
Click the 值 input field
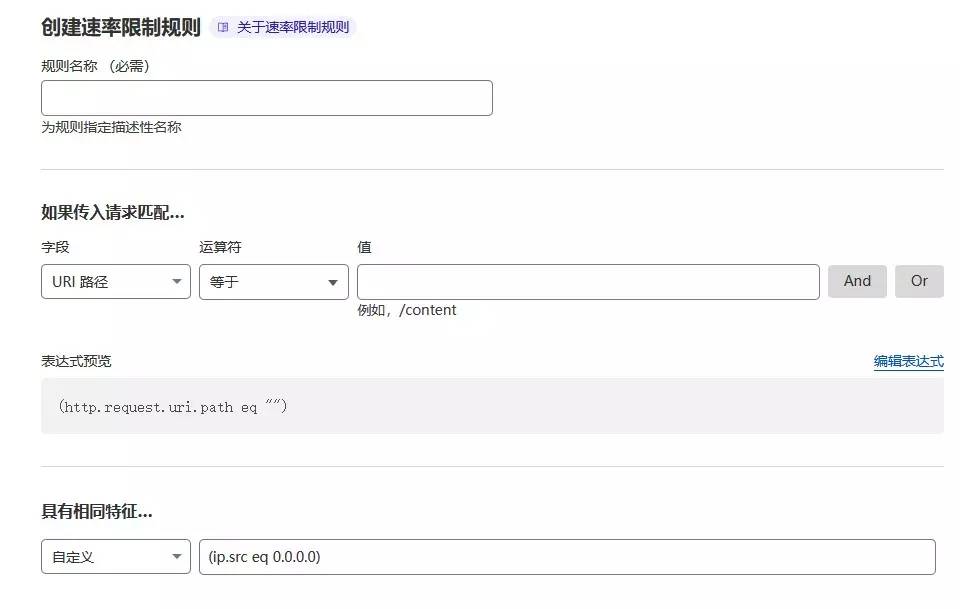588,281
